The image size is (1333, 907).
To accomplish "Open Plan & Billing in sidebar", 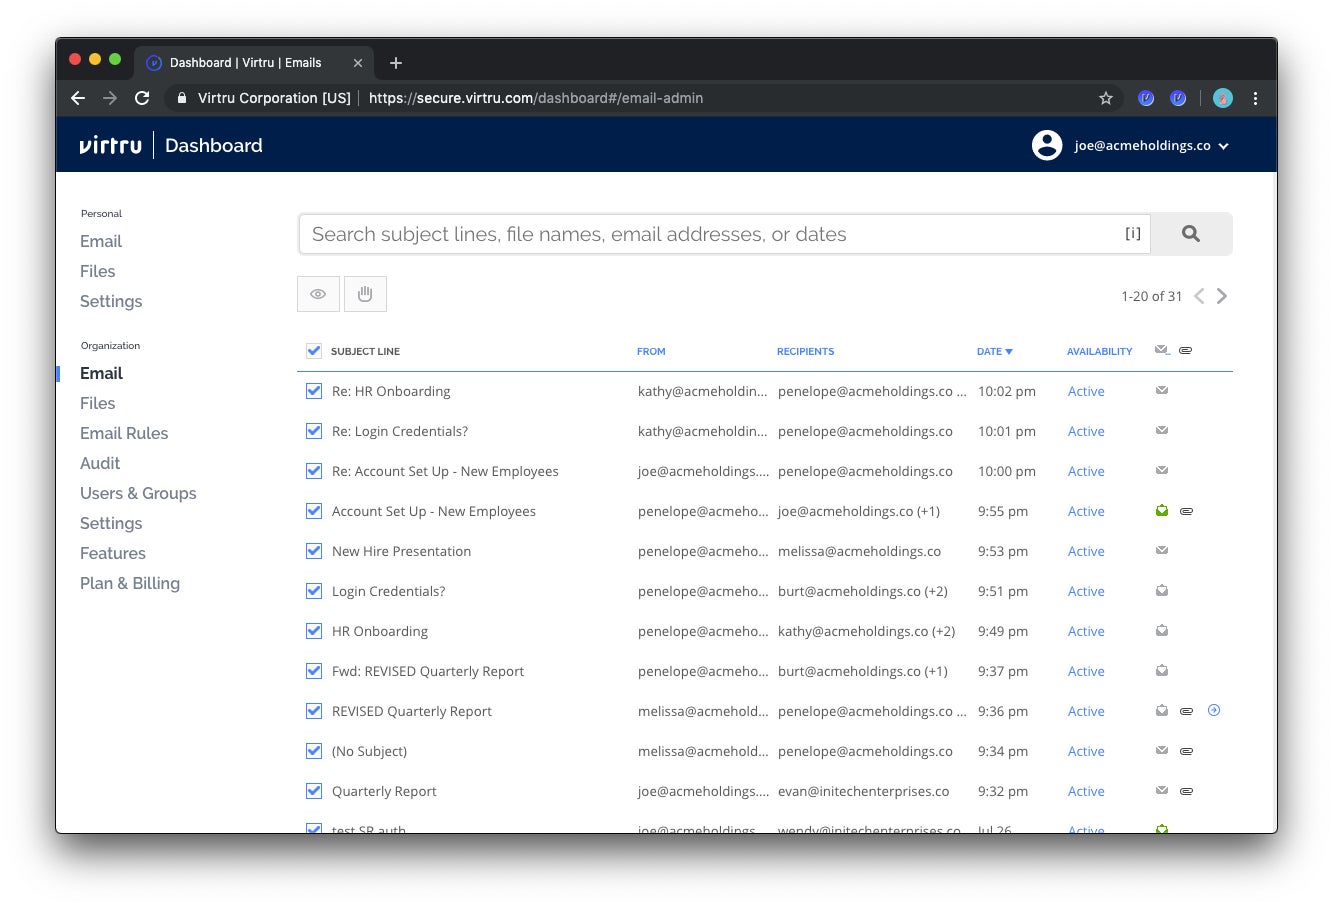I will pos(130,583).
